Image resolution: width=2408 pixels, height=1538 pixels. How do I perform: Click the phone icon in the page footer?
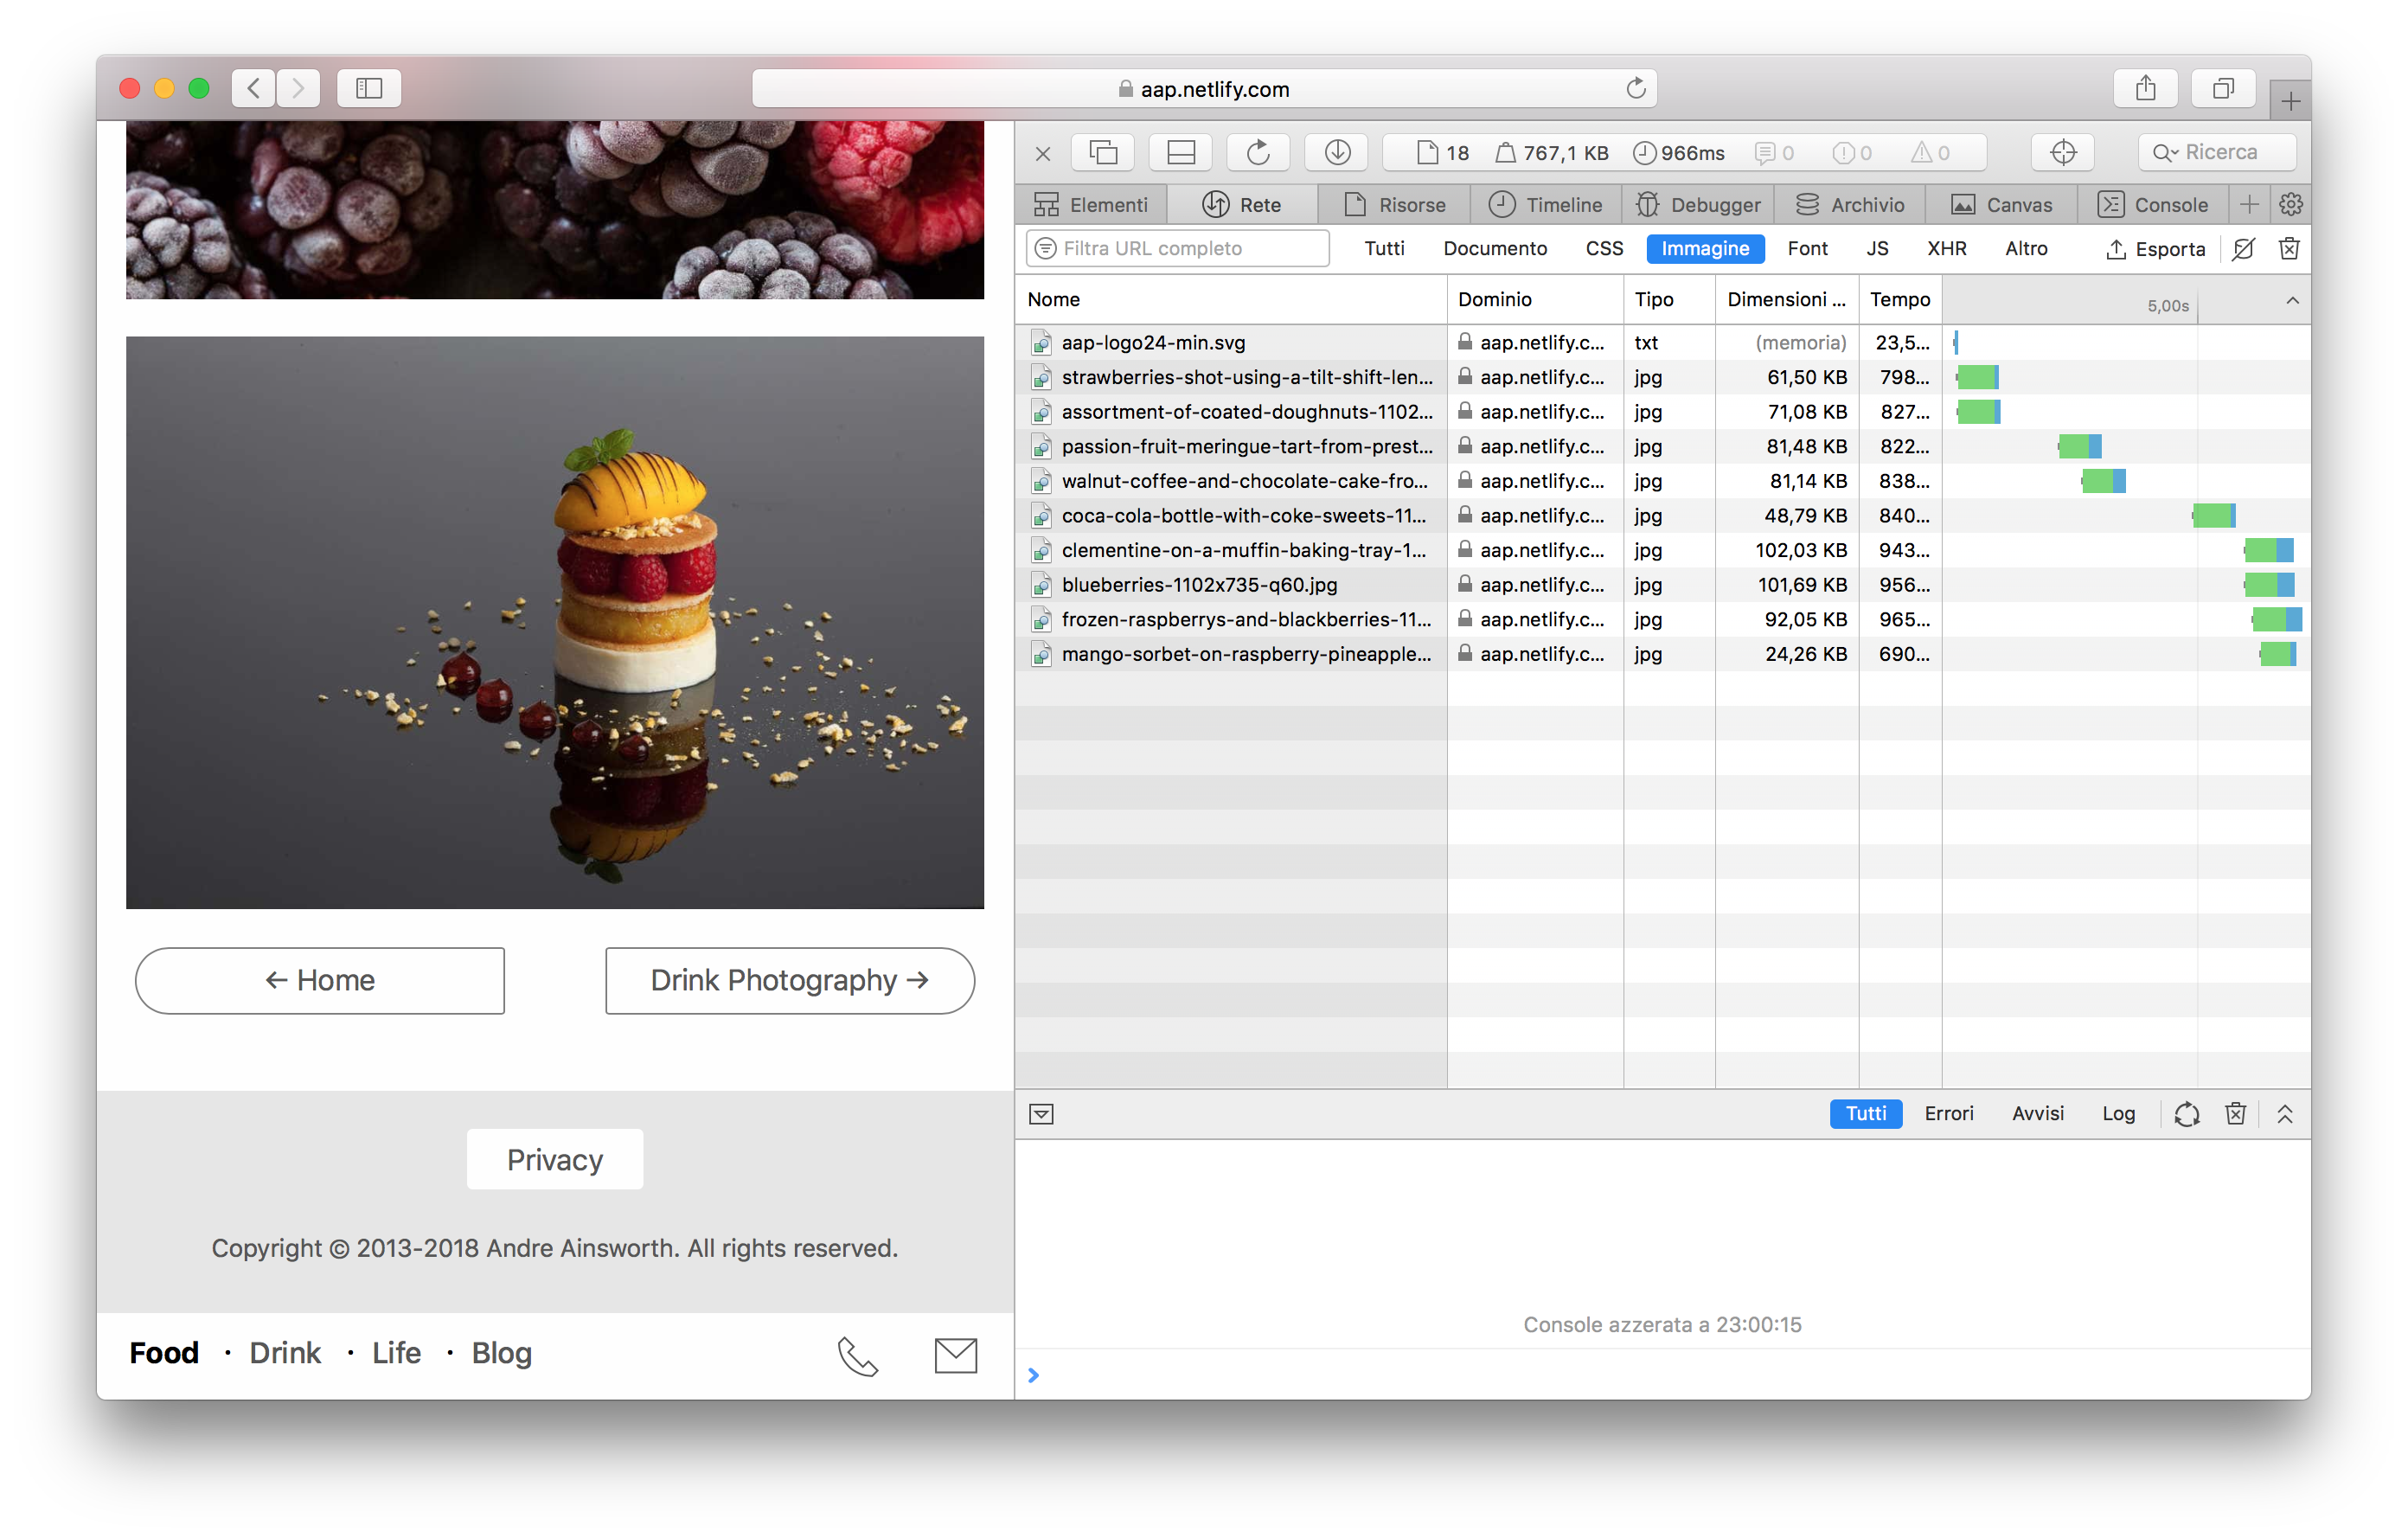(858, 1356)
